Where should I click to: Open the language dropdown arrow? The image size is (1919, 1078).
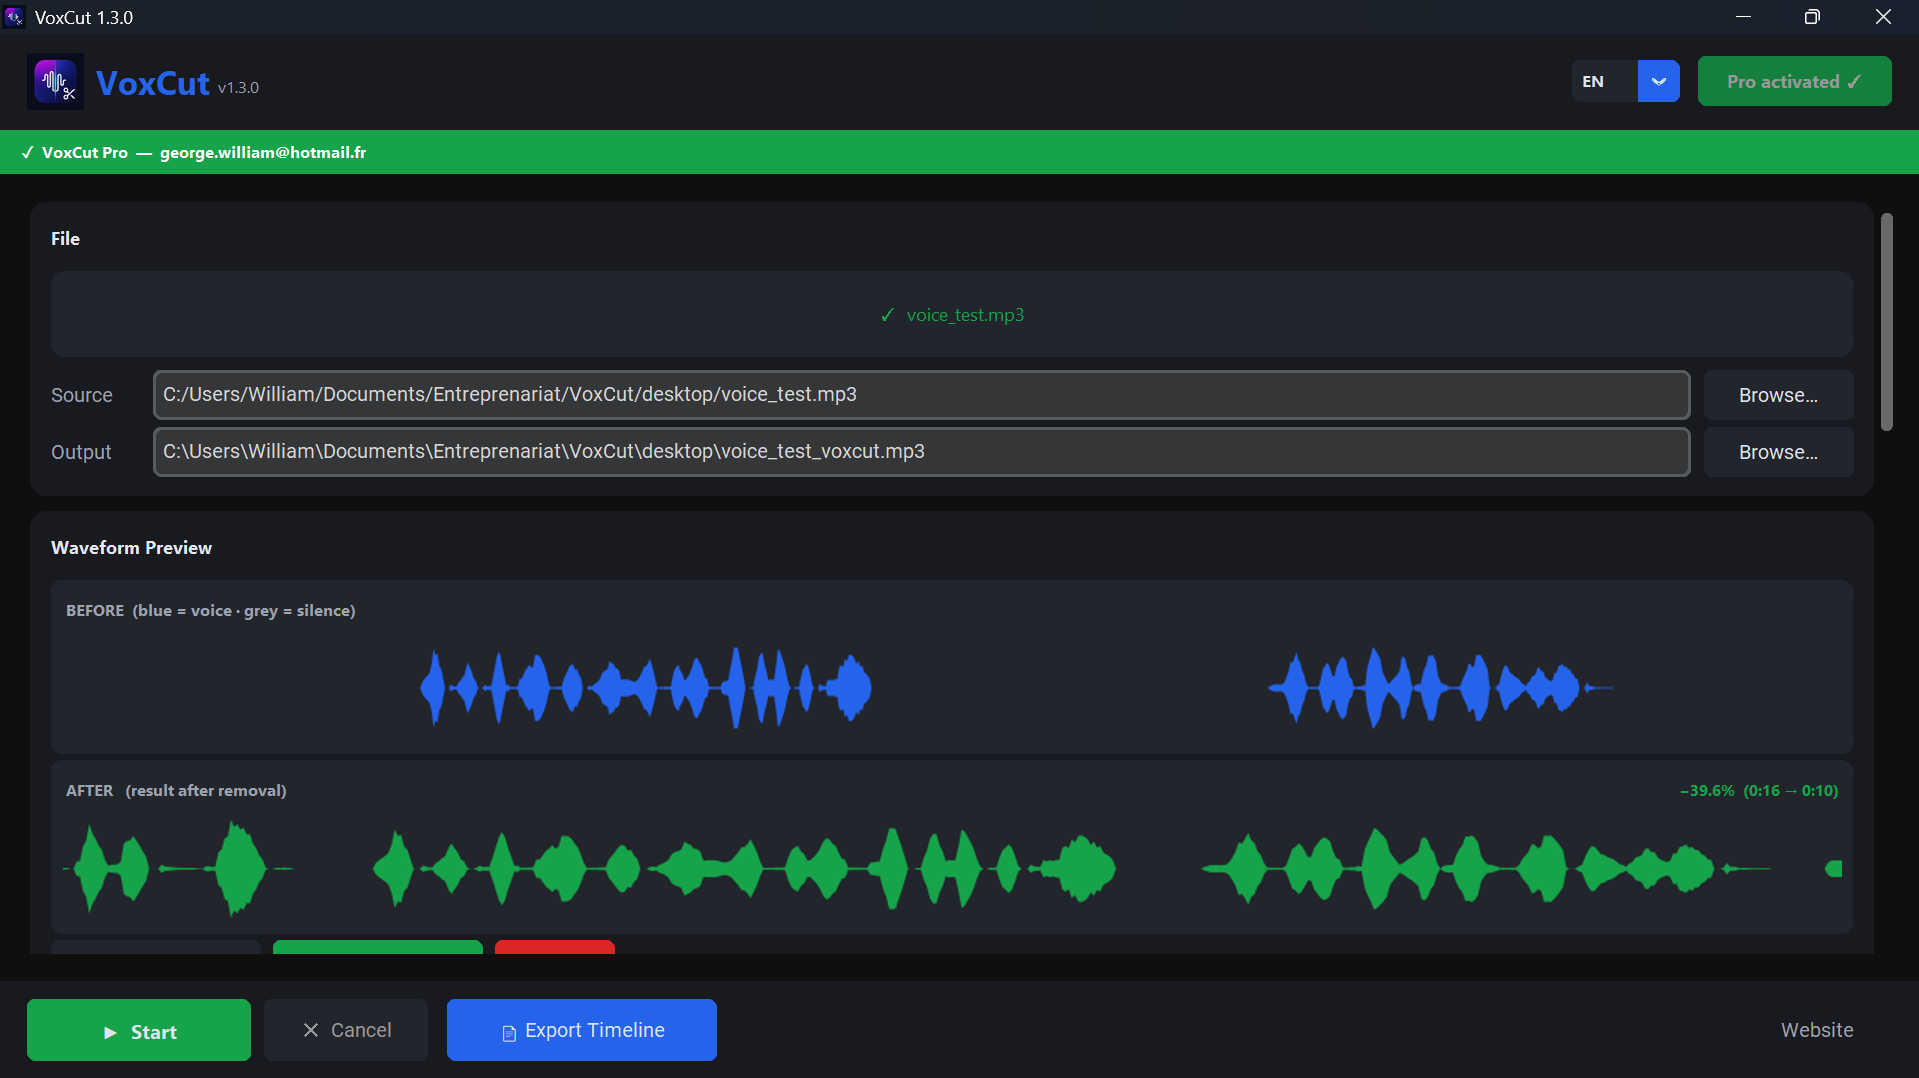[1658, 82]
